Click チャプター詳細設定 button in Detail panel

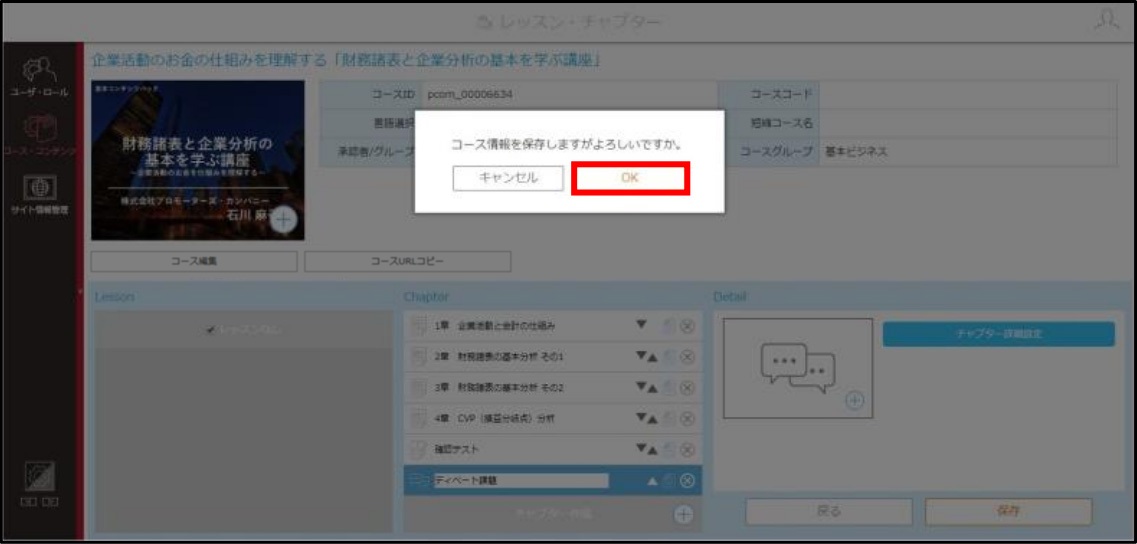[999, 334]
